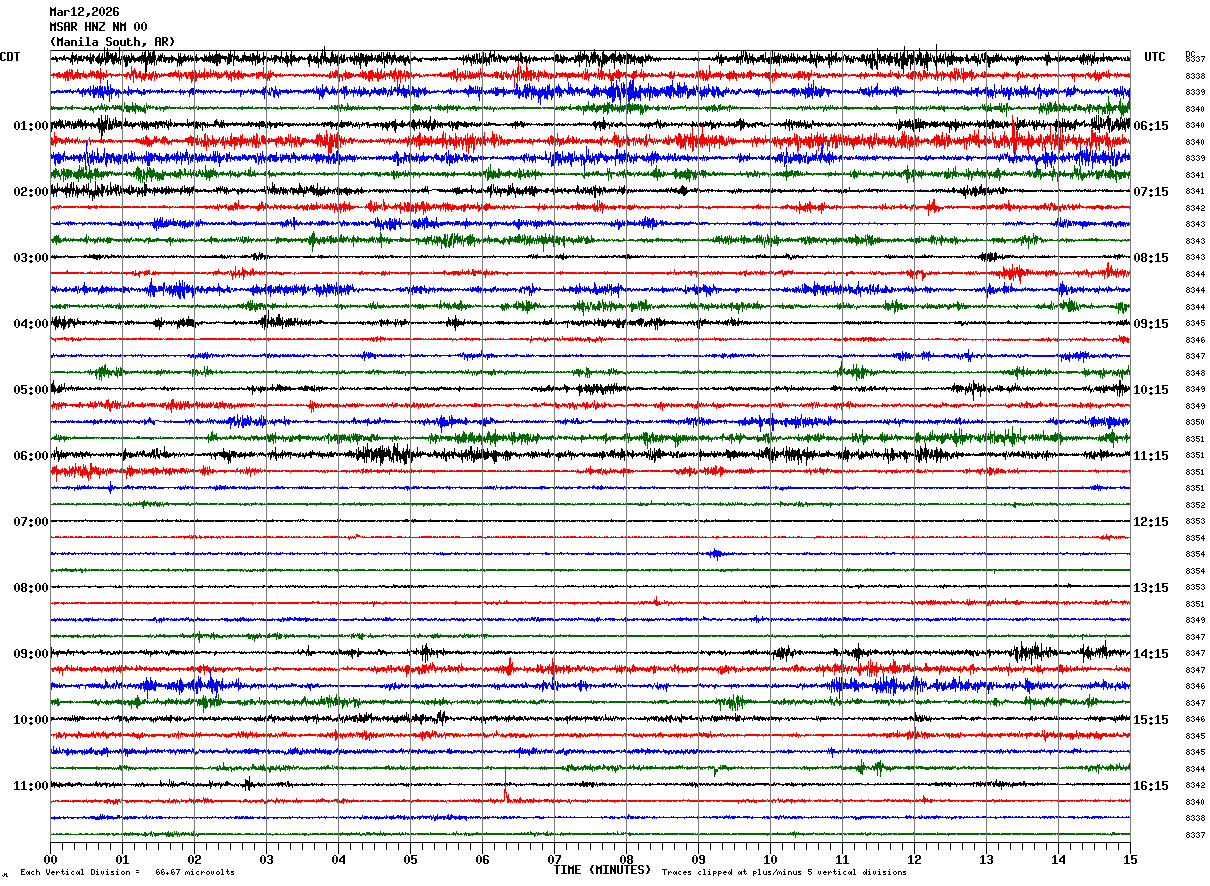Select the 03:00 CDT row label

31,258
